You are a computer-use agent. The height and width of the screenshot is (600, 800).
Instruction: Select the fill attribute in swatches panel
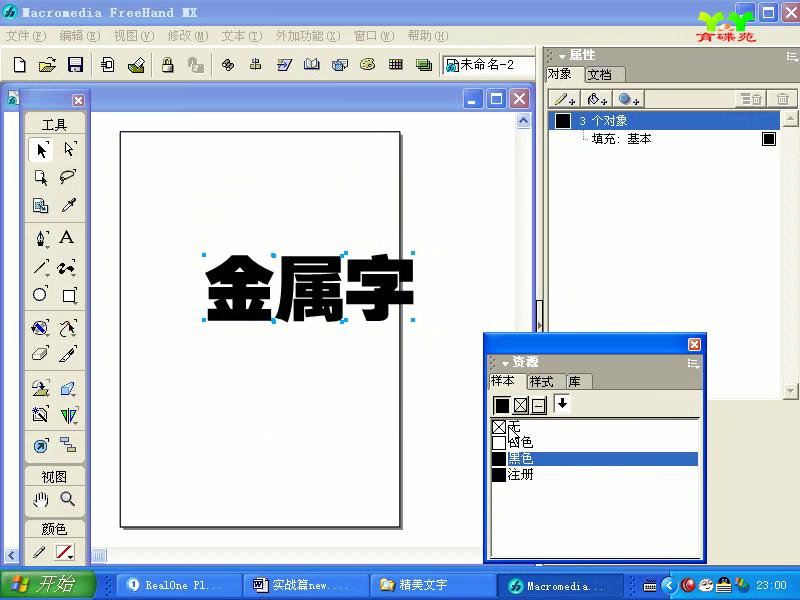502,406
